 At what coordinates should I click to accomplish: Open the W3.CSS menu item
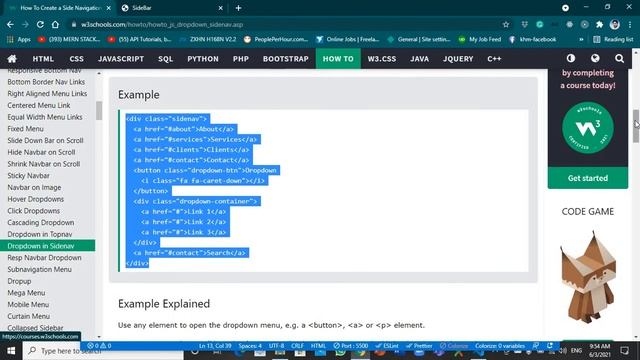[382, 59]
